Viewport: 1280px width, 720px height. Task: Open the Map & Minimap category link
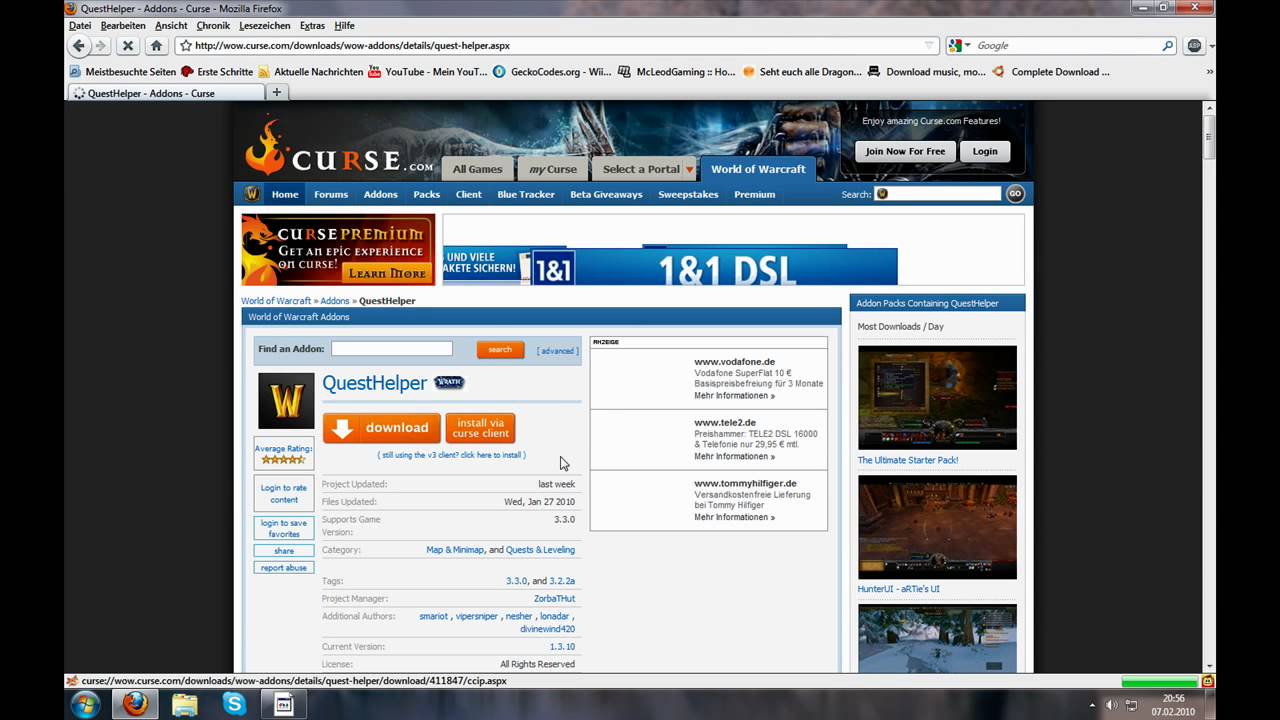455,550
